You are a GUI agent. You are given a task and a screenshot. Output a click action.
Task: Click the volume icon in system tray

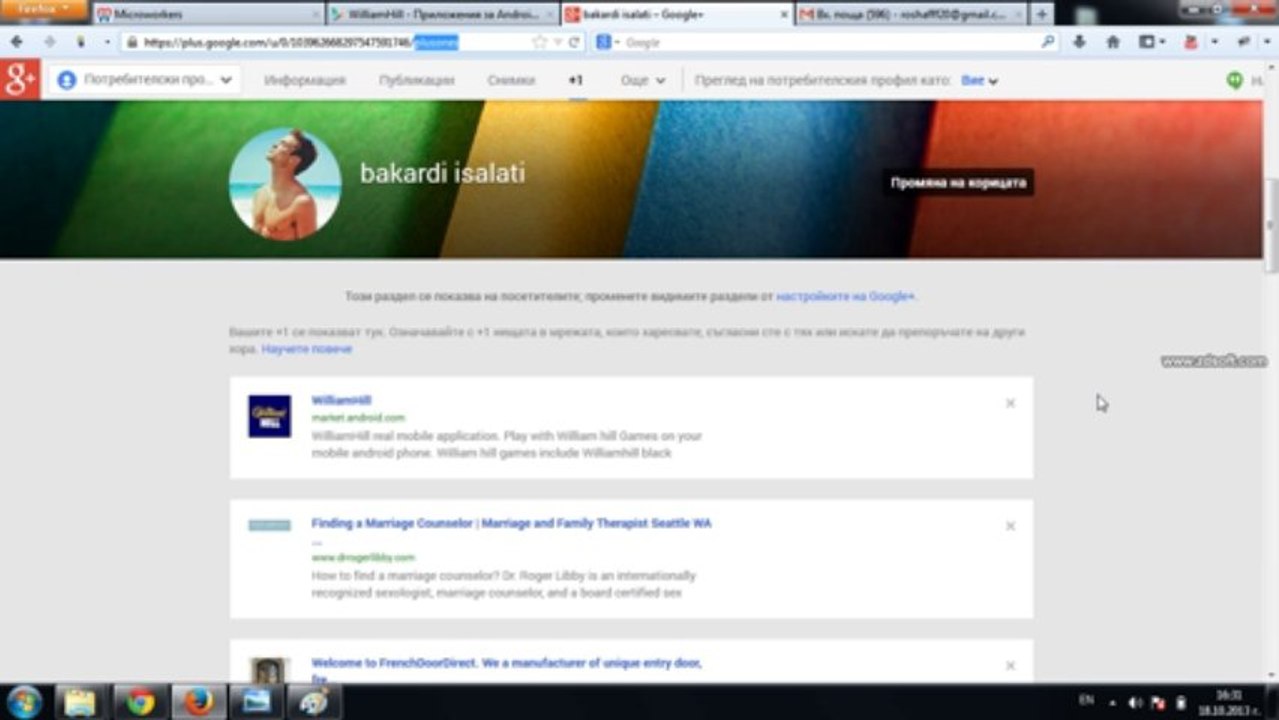(x=1136, y=702)
